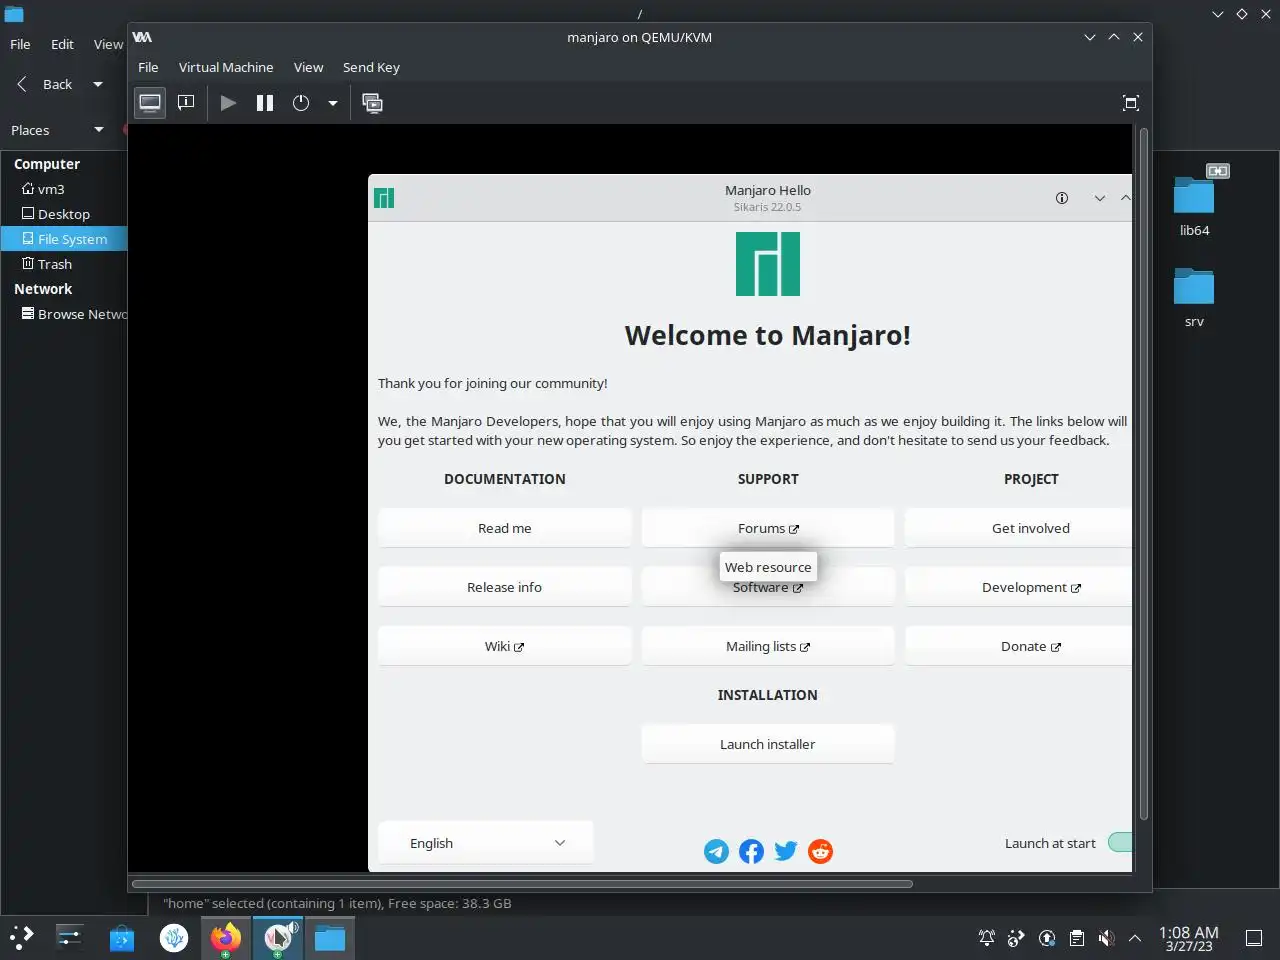This screenshot has height=960, width=1280.
Task: Pause the virtual machine
Action: click(265, 103)
